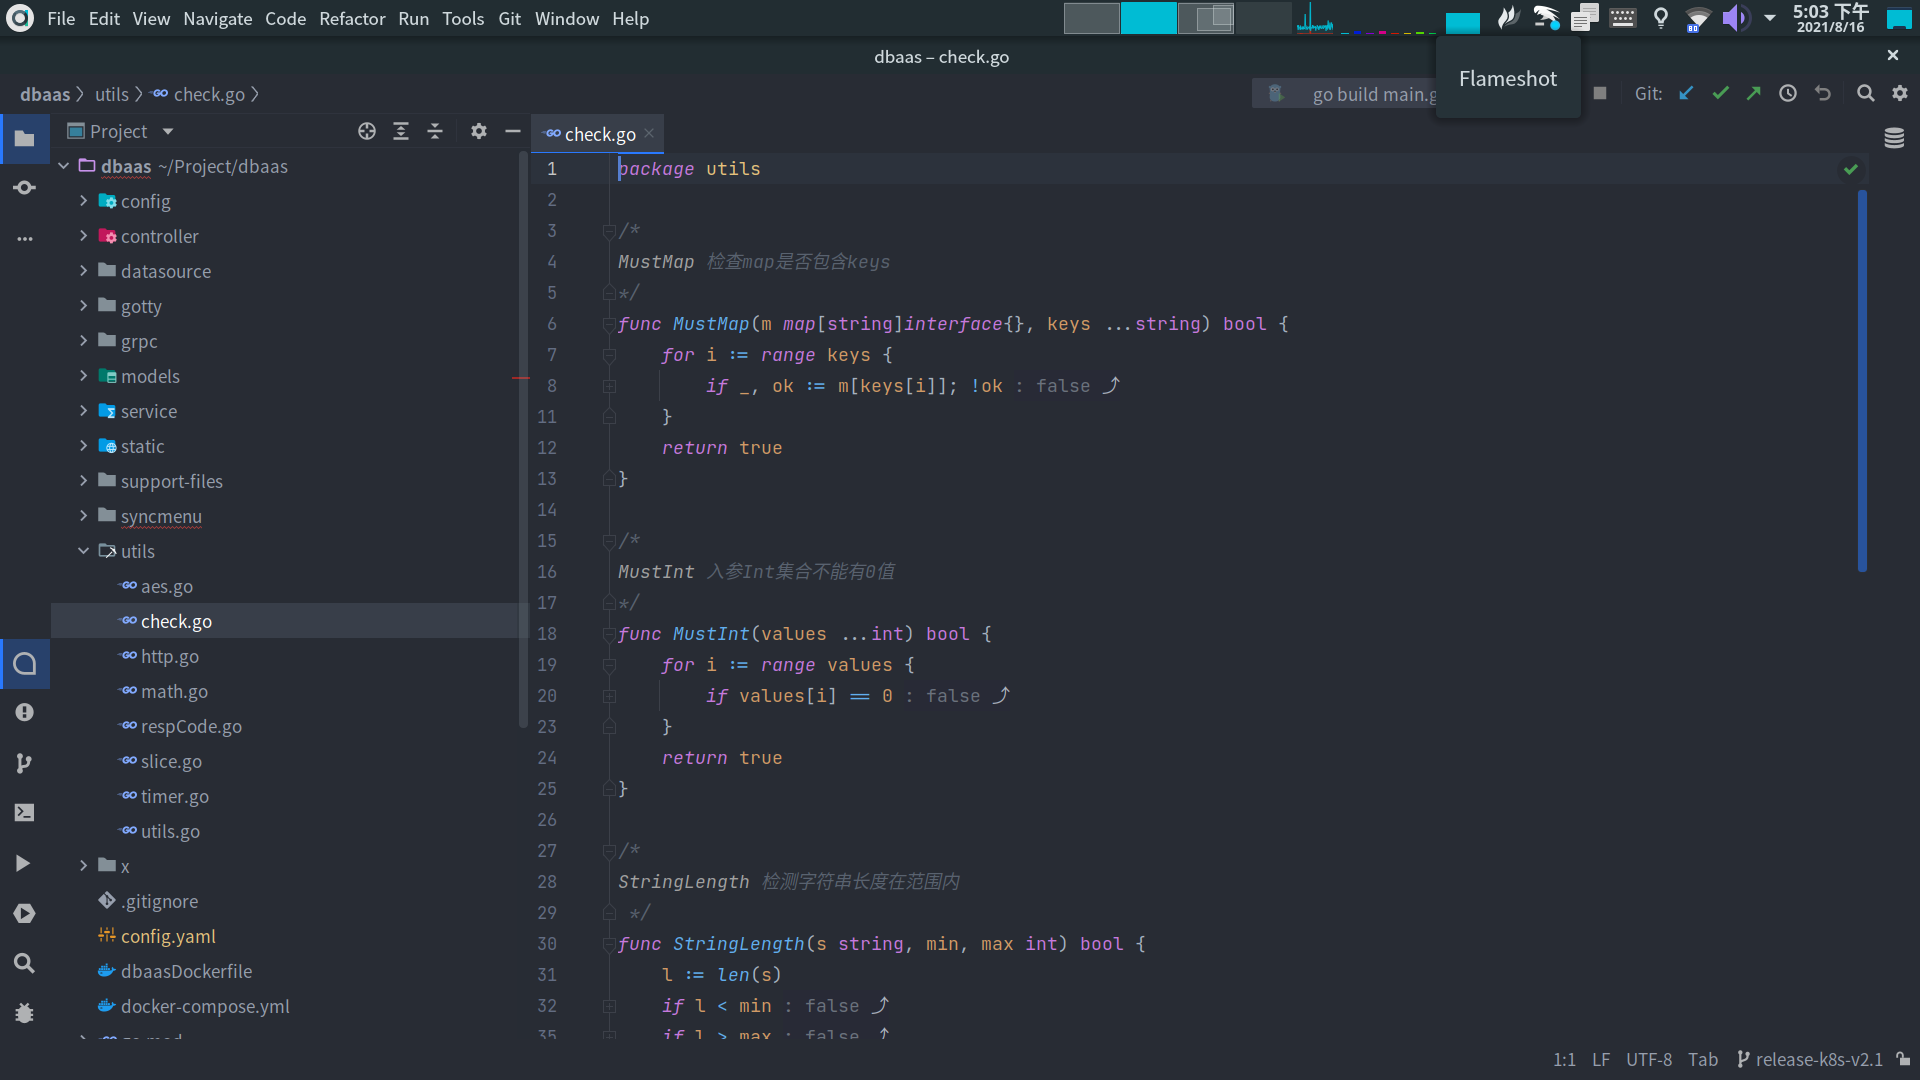Image resolution: width=1920 pixels, height=1080 pixels.
Task: Click editor vertical scrollbar thumb
Action: (1862, 380)
